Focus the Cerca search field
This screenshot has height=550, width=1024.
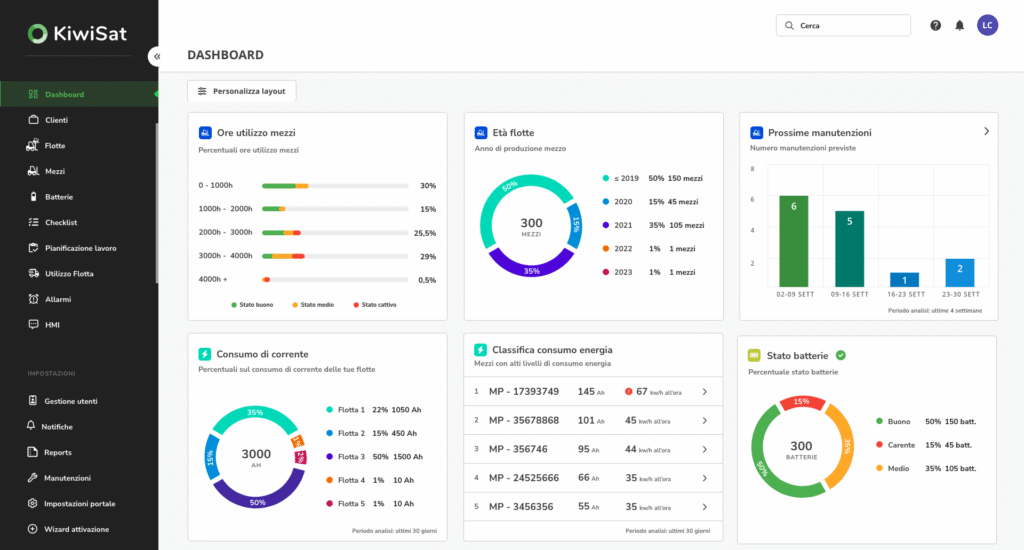pos(843,25)
